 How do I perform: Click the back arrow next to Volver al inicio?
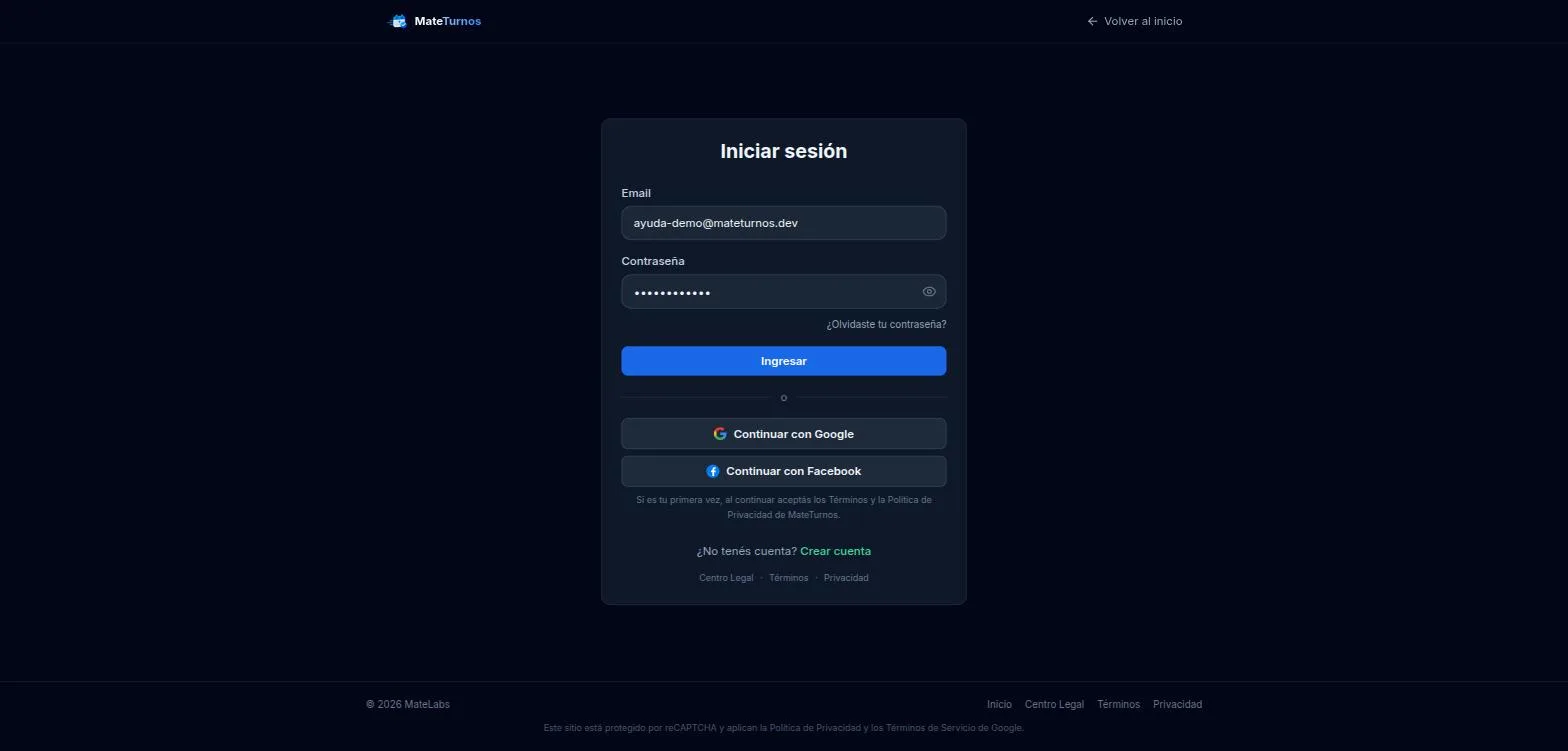pos(1092,21)
